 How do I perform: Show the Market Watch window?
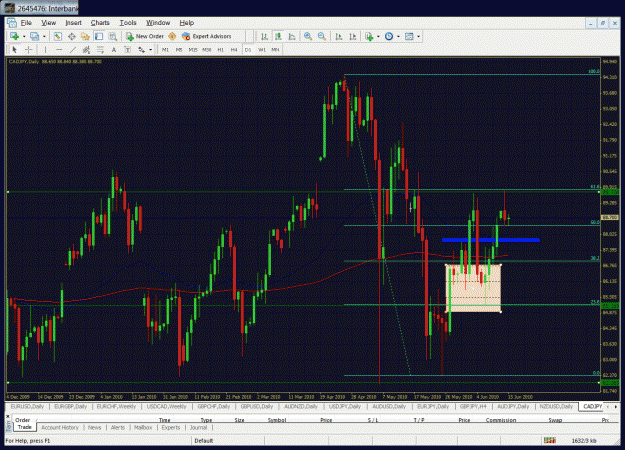[58, 36]
